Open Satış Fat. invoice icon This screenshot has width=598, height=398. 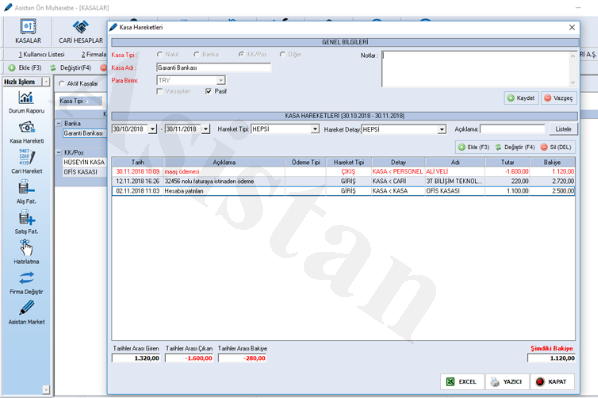tap(26, 218)
